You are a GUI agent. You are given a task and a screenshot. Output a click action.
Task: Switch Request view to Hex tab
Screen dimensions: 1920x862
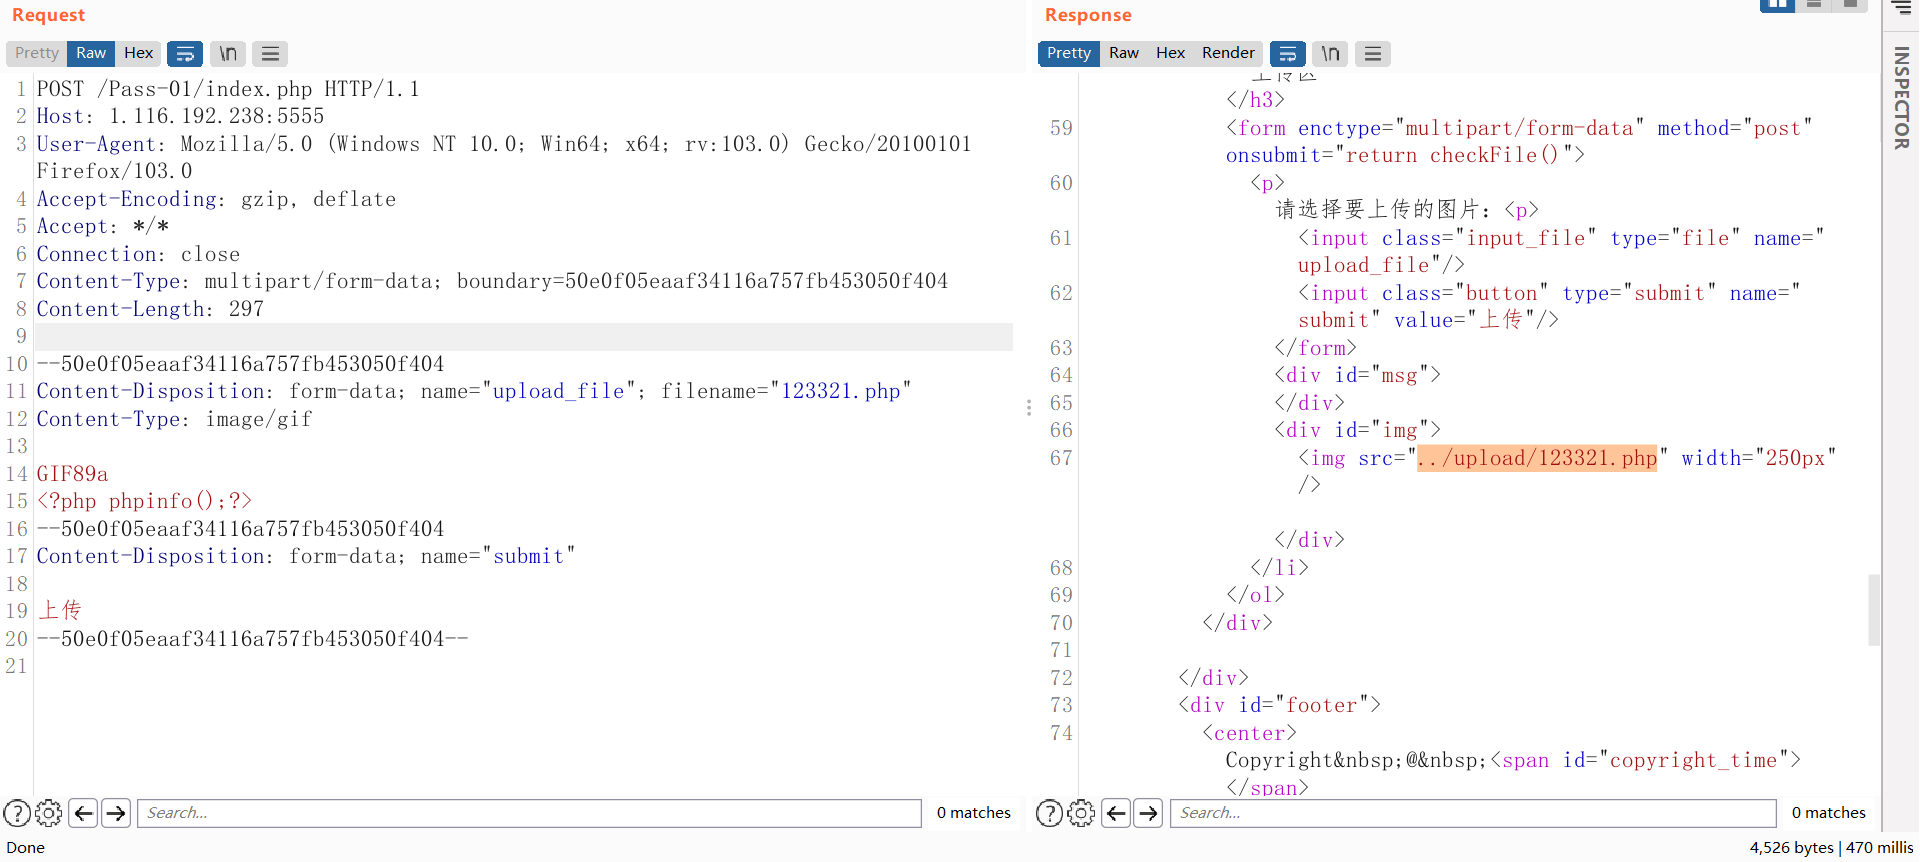[x=138, y=53]
